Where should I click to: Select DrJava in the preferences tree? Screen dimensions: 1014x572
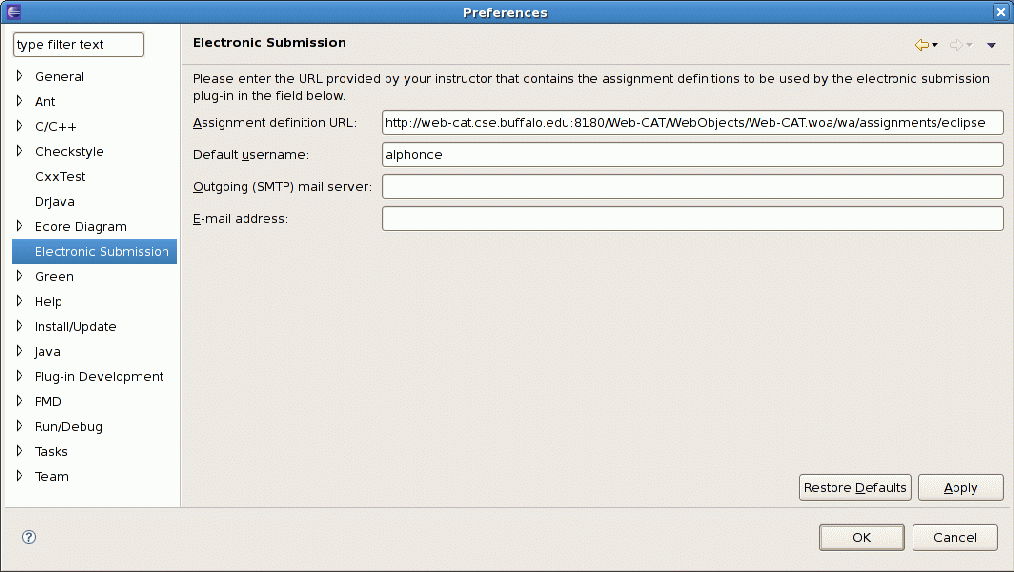click(55, 201)
